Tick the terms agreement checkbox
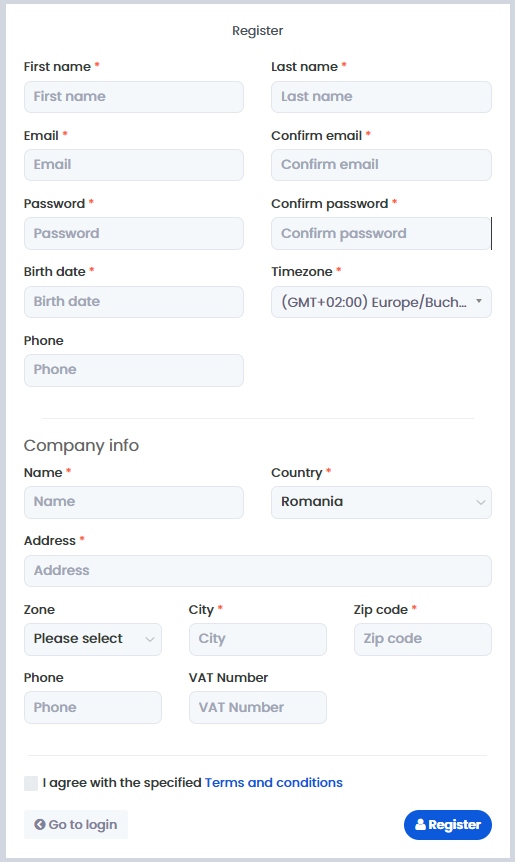 coord(31,783)
